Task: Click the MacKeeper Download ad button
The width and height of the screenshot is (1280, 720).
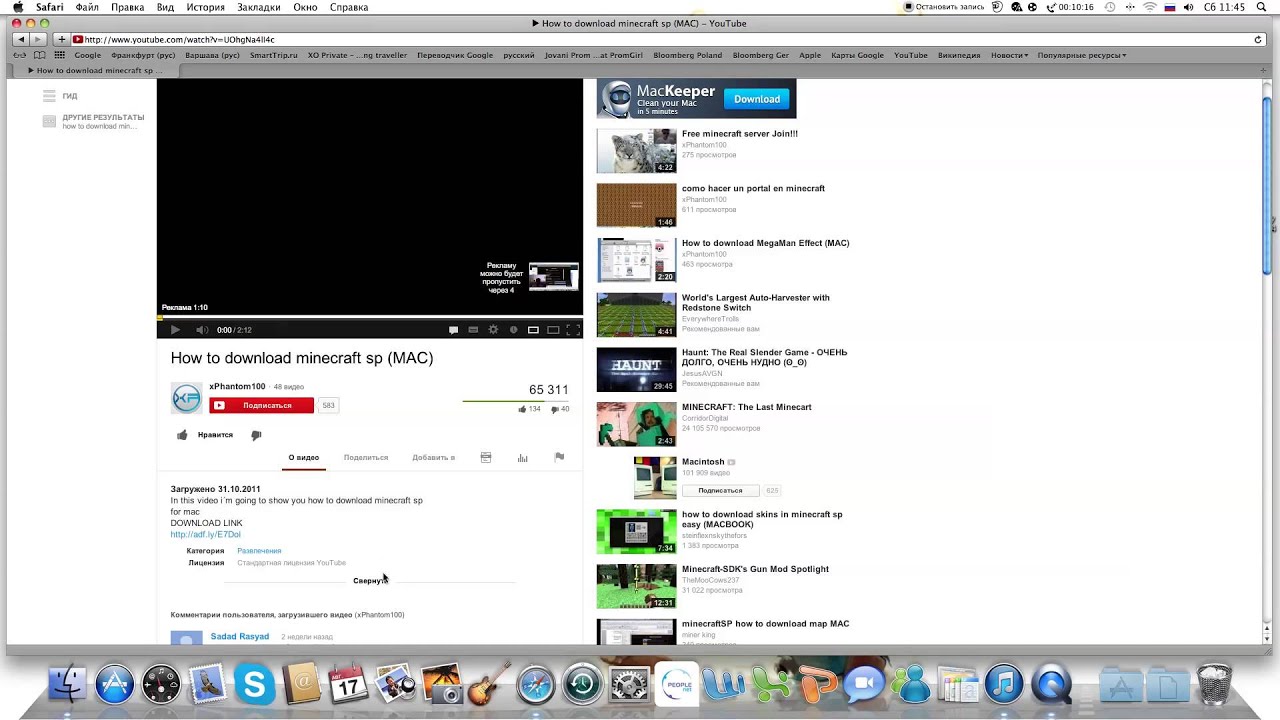Action: [x=757, y=99]
